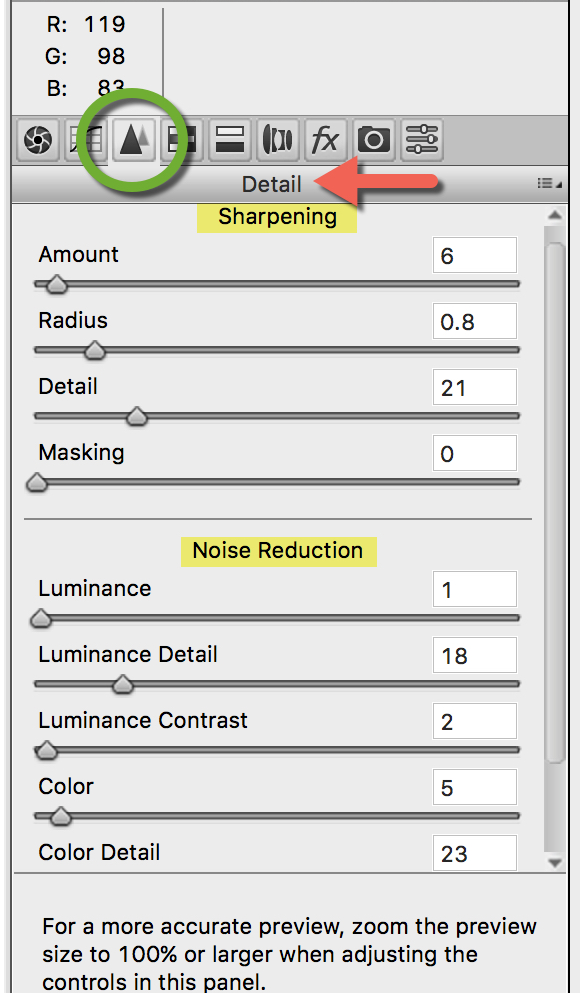Click the Masking slider handle
The height and width of the screenshot is (993, 580).
pos(38,483)
